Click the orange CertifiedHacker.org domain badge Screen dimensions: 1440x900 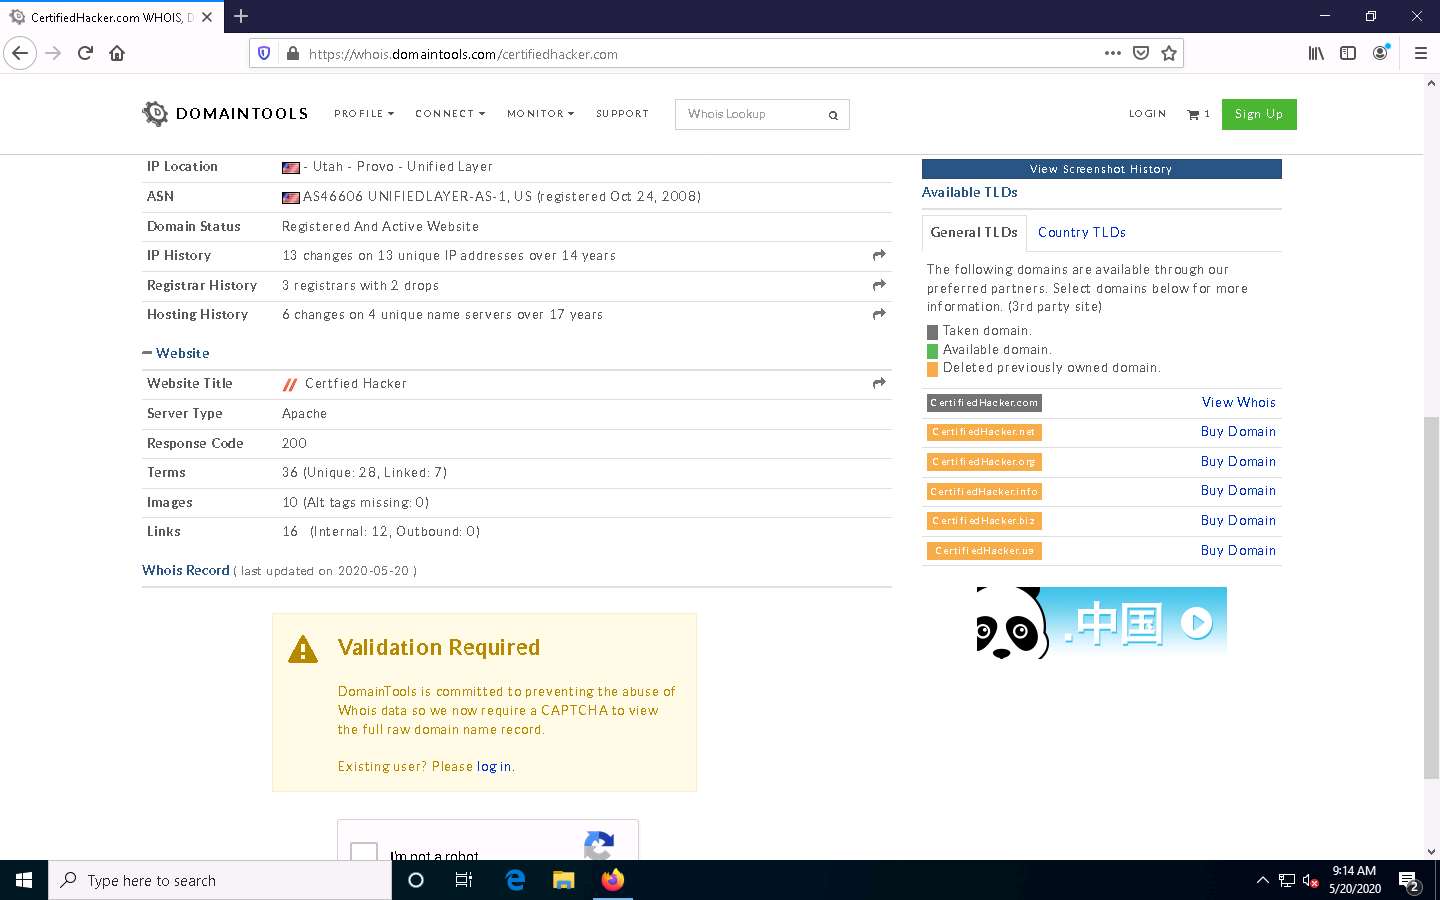[x=984, y=461]
